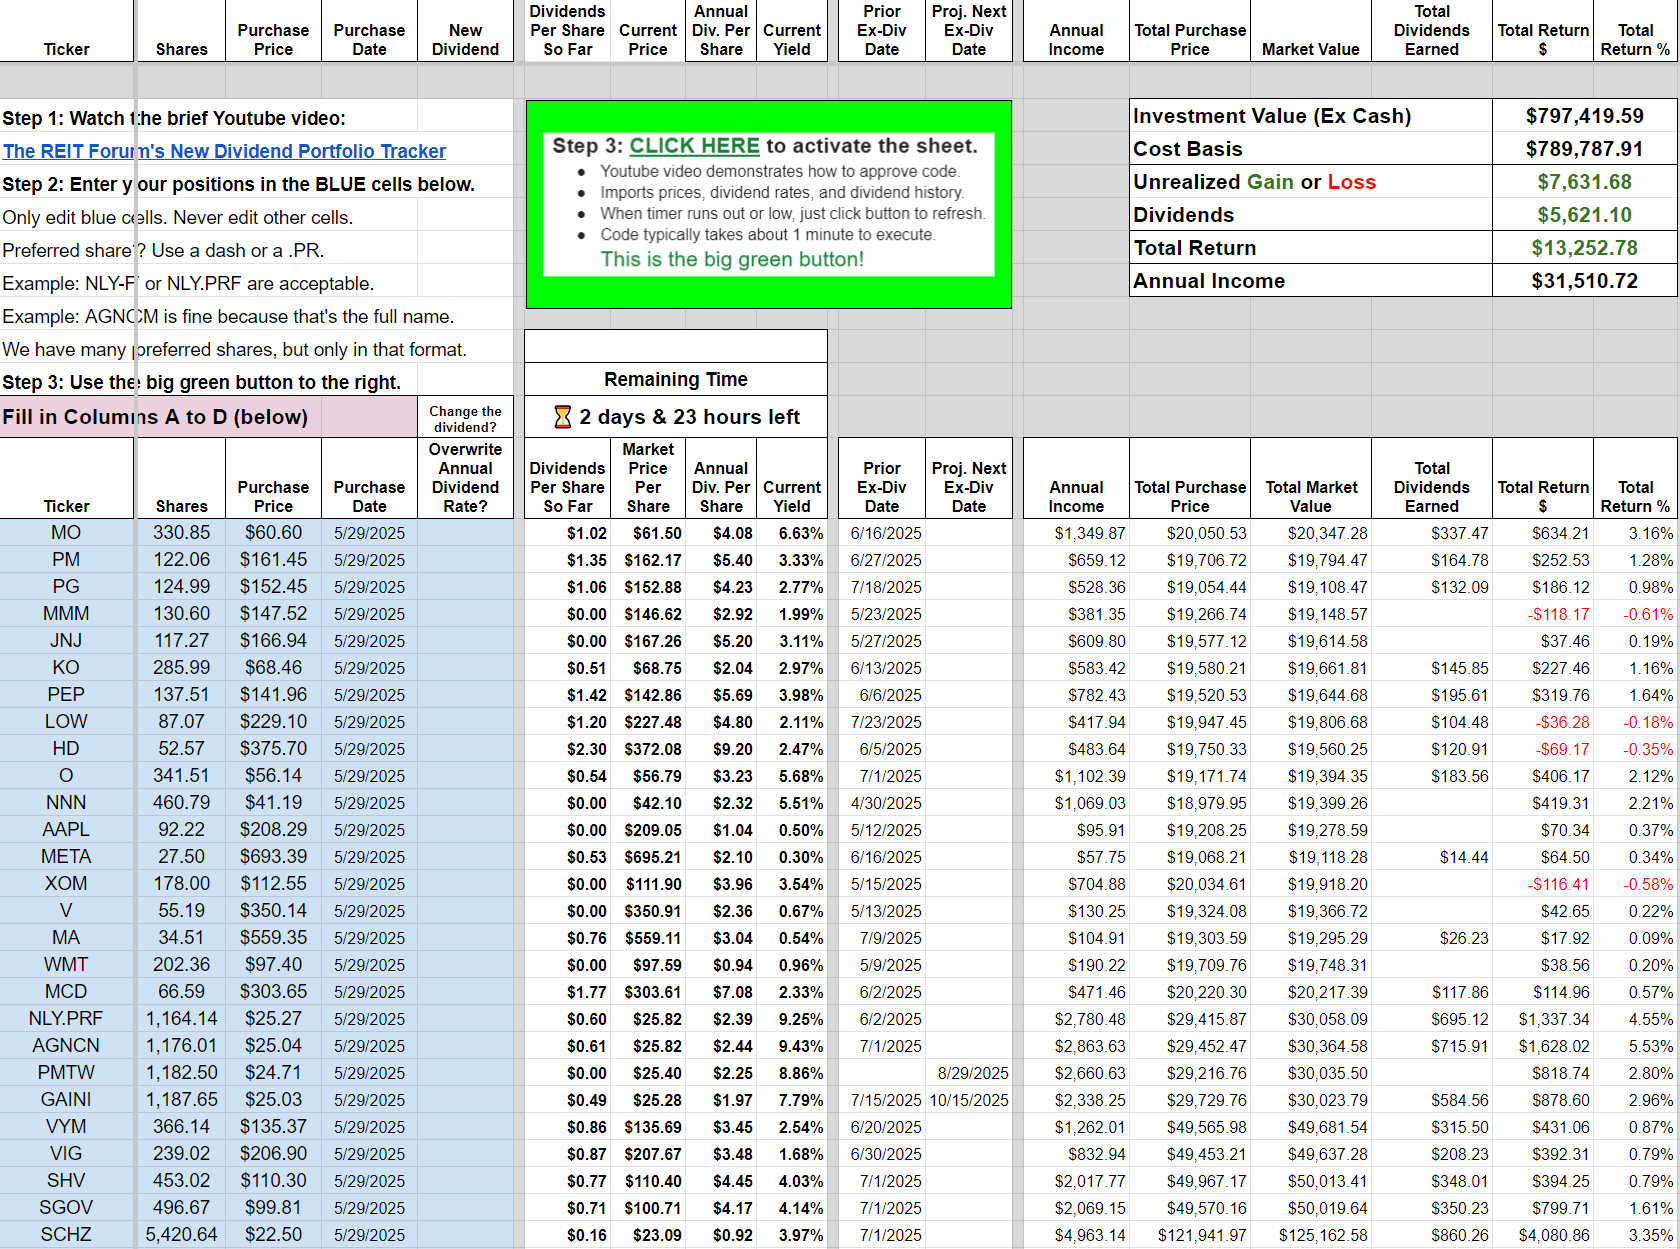Select the current yield cell for AGNCN
The image size is (1680, 1249).
792,1046
